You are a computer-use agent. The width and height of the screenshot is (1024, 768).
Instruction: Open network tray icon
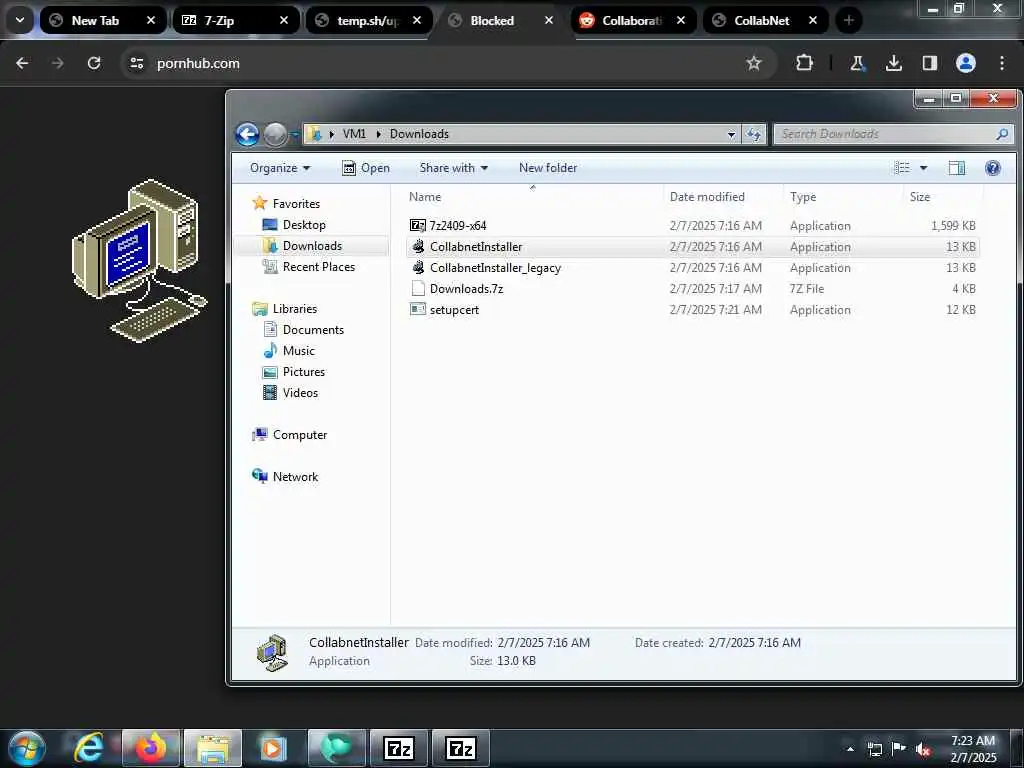click(874, 750)
